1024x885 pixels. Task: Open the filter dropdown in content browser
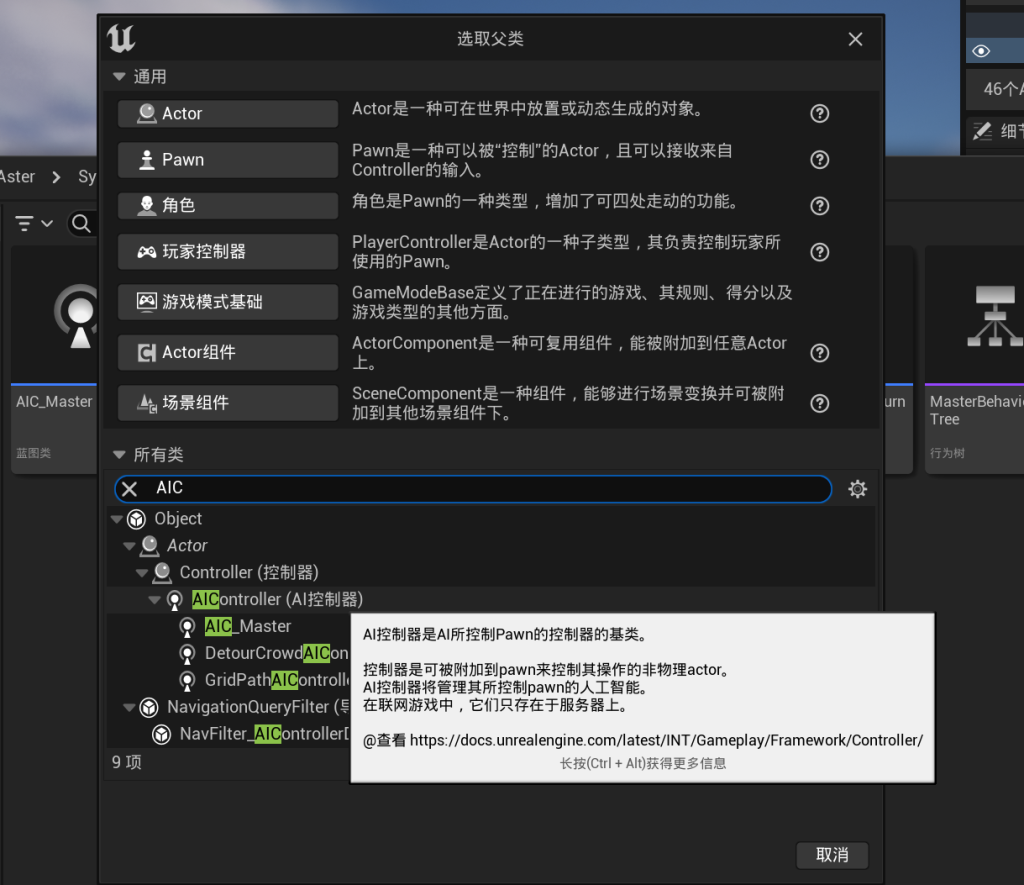pyautogui.click(x=34, y=224)
